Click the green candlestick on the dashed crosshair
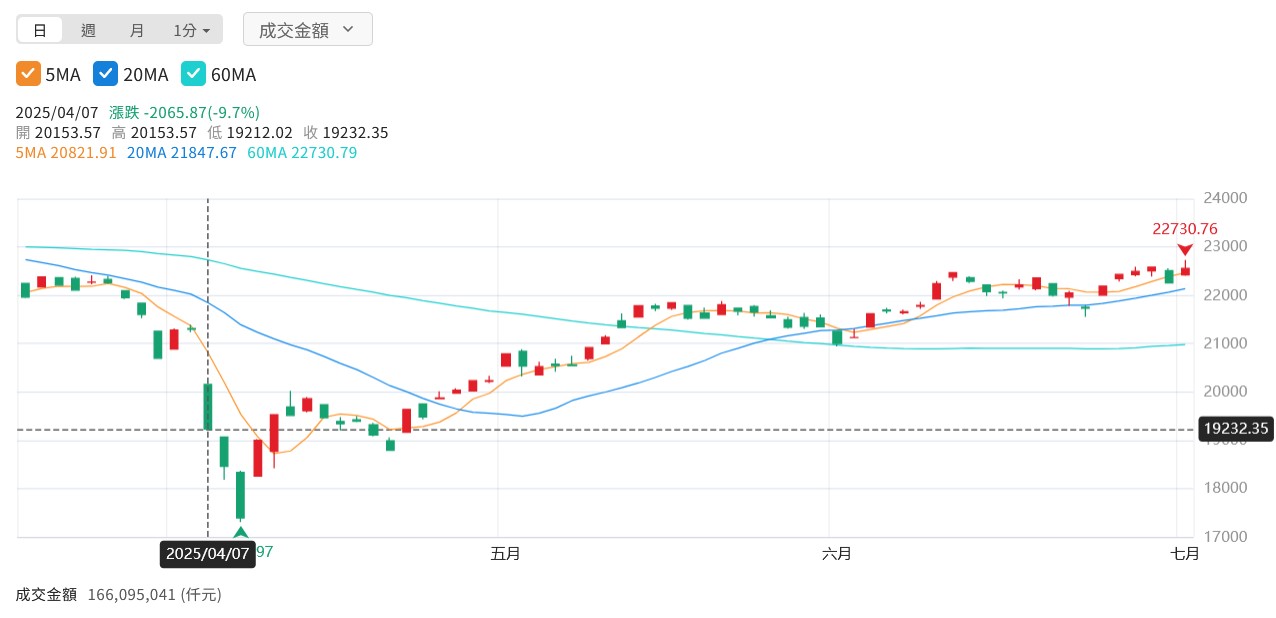 point(208,406)
